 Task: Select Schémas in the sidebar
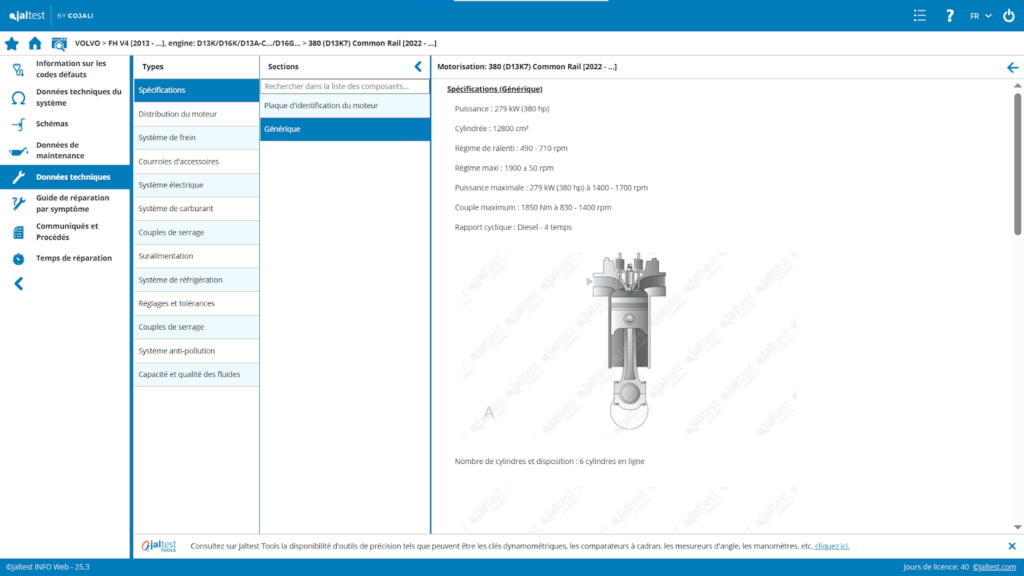(x=52, y=123)
